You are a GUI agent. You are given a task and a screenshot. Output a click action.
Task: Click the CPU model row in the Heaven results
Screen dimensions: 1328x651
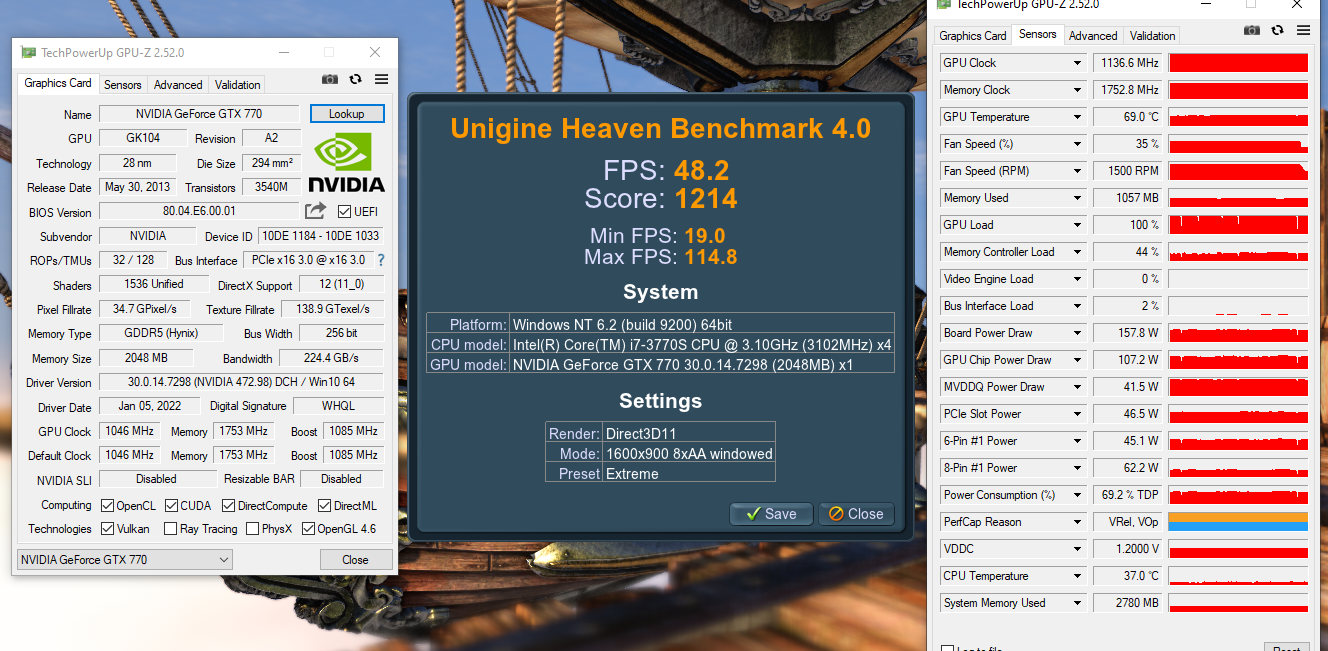(x=660, y=344)
